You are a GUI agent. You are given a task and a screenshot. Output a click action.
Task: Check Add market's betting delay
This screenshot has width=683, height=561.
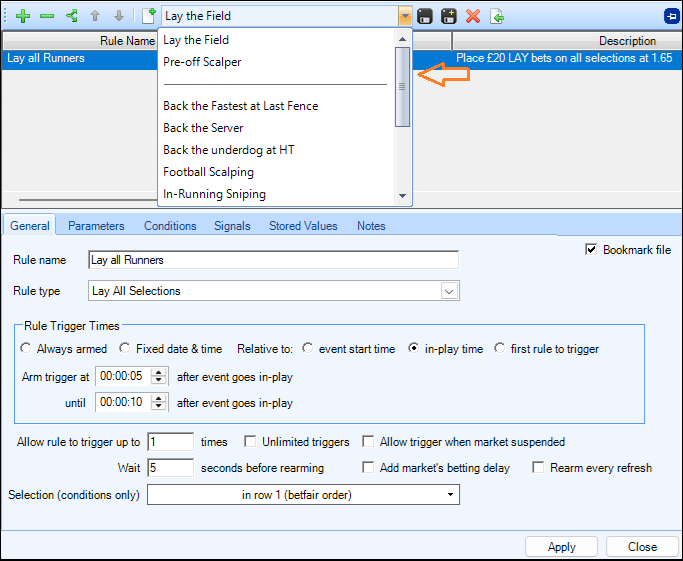click(369, 468)
